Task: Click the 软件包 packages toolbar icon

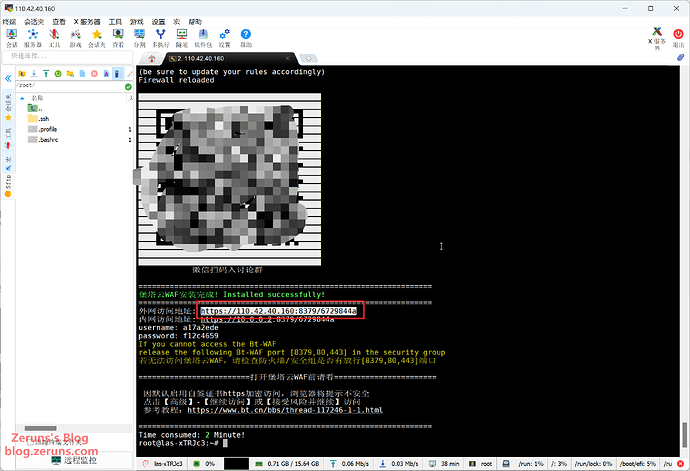Action: click(x=203, y=38)
